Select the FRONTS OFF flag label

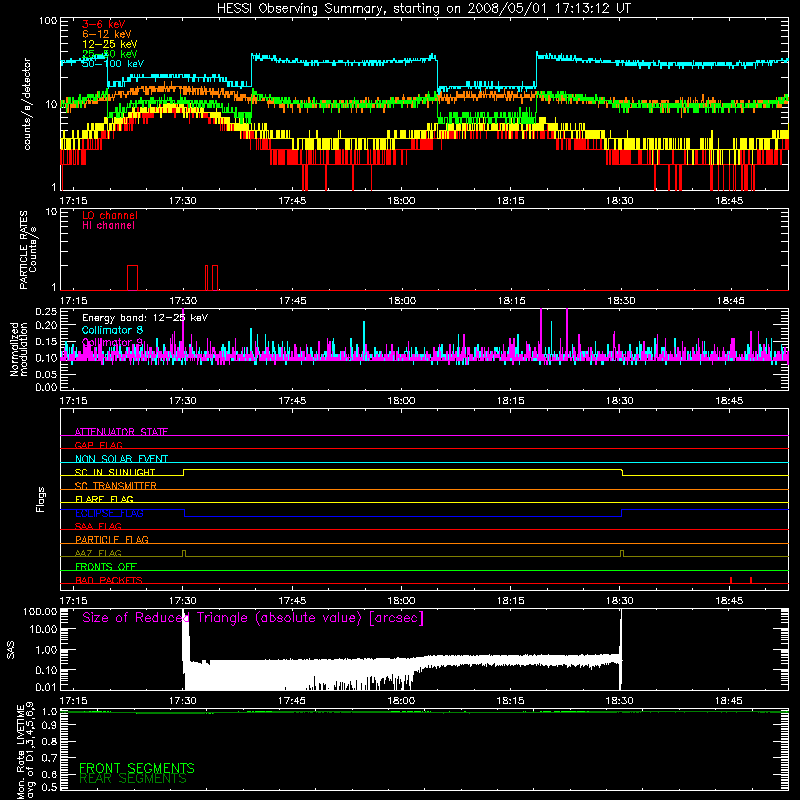coord(106,566)
